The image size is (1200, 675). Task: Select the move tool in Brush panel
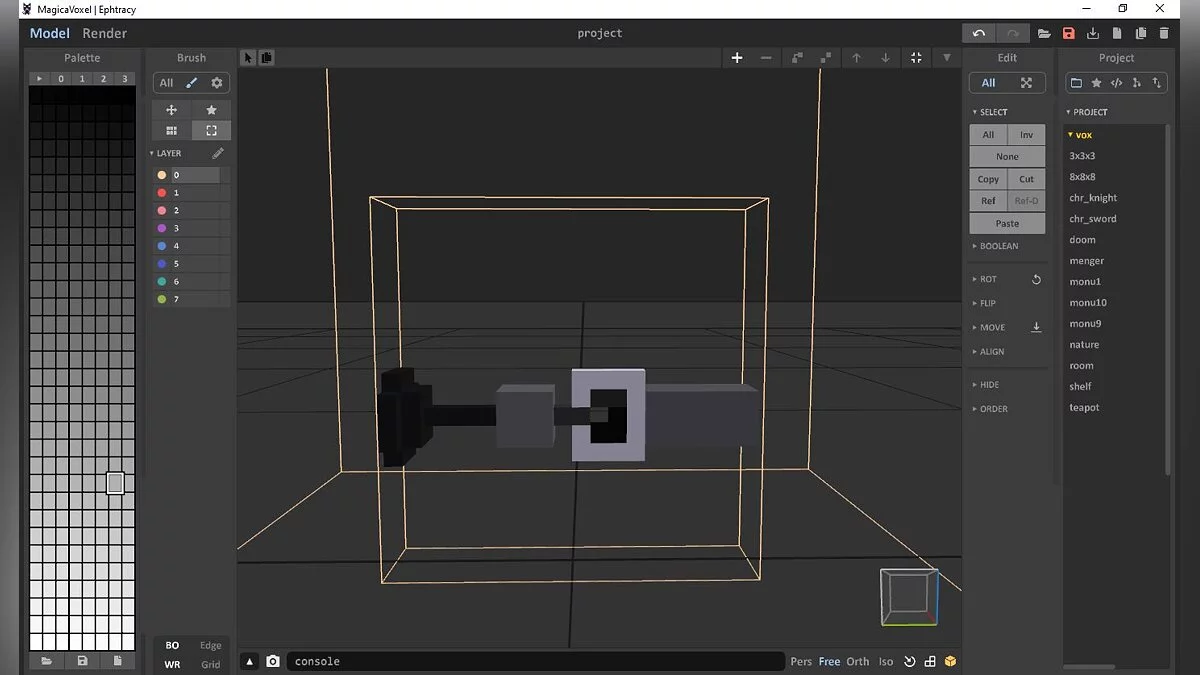[171, 110]
